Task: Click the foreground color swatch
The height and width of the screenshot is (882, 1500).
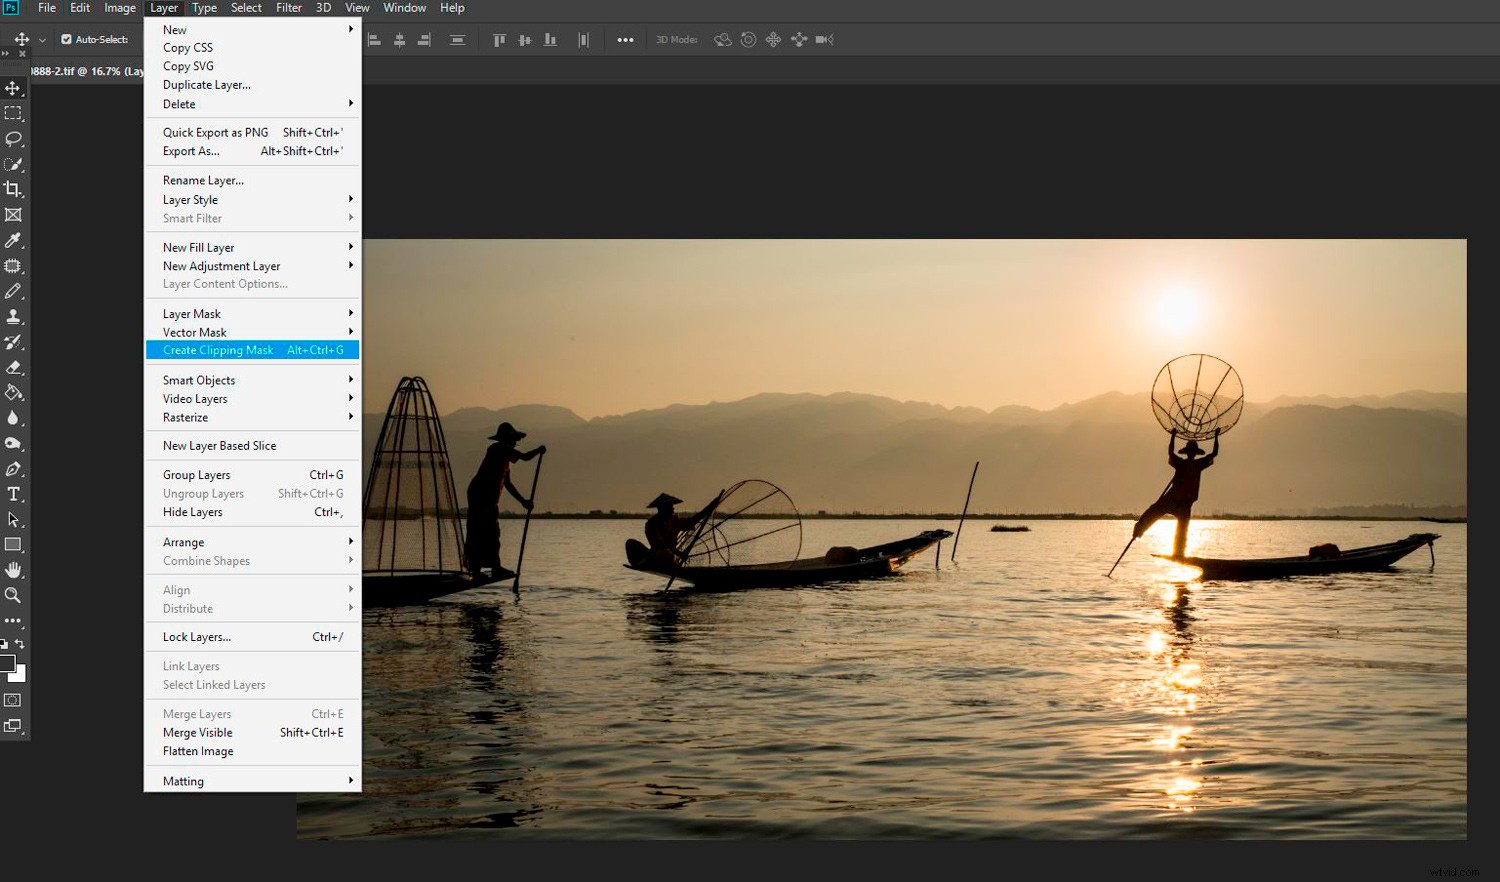Action: [8, 663]
